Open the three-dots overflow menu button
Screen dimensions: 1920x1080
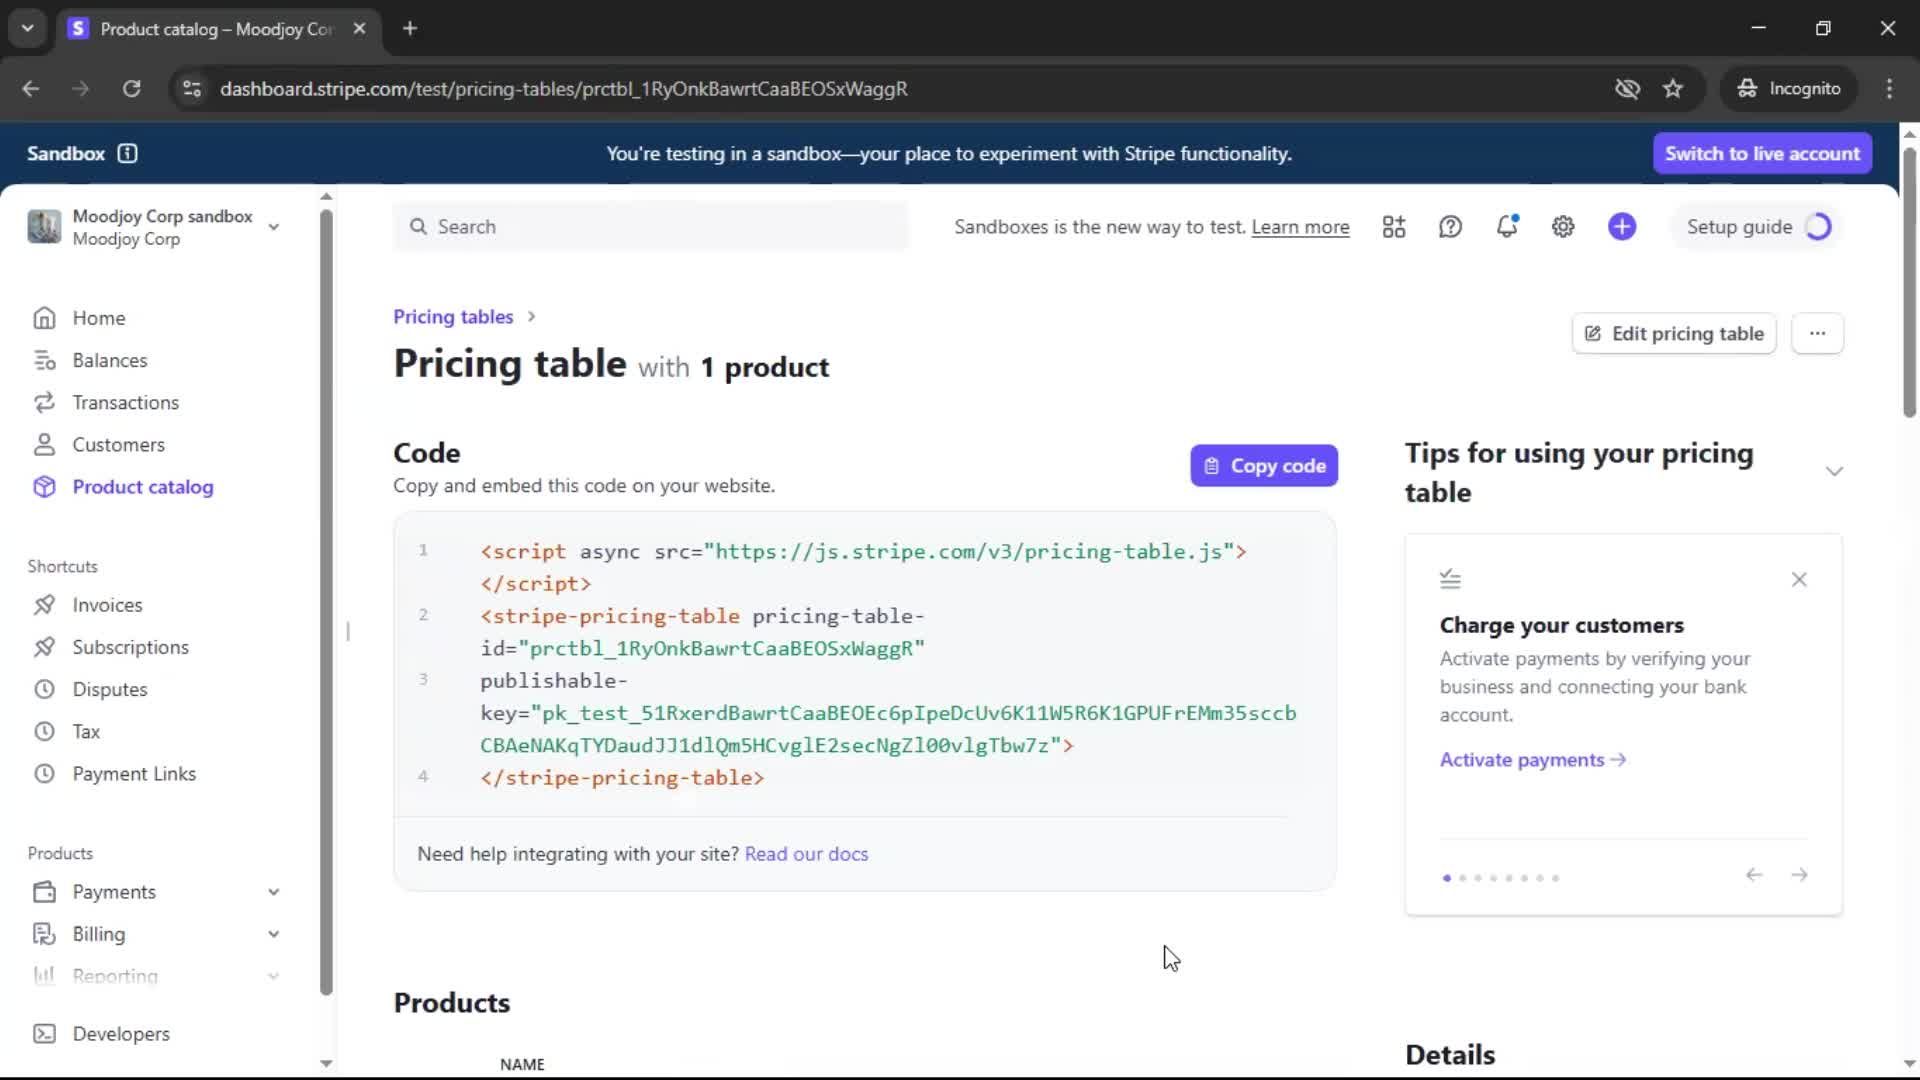[1817, 334]
